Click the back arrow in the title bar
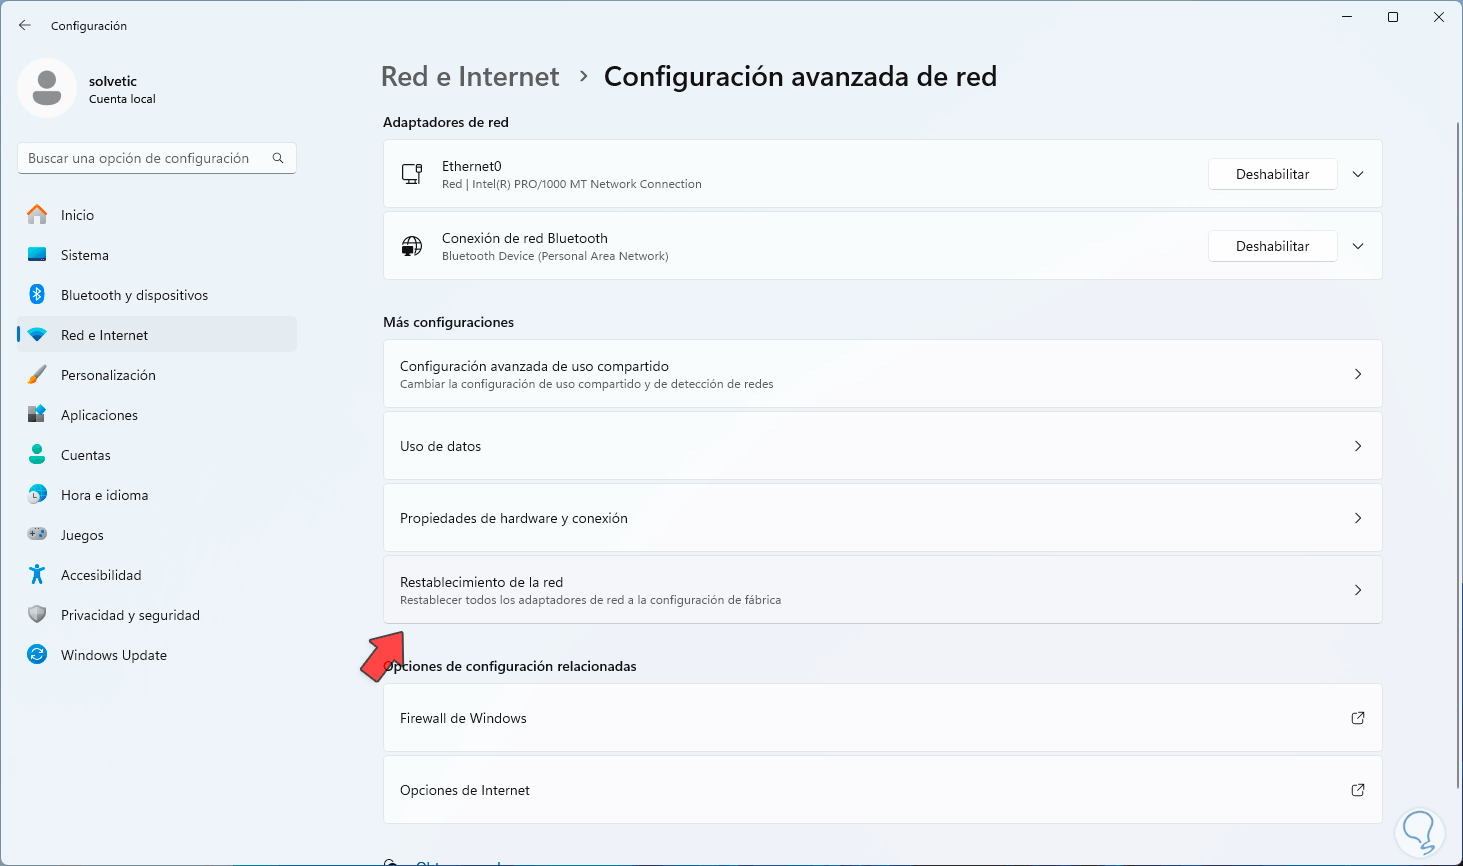The image size is (1463, 866). [x=24, y=25]
